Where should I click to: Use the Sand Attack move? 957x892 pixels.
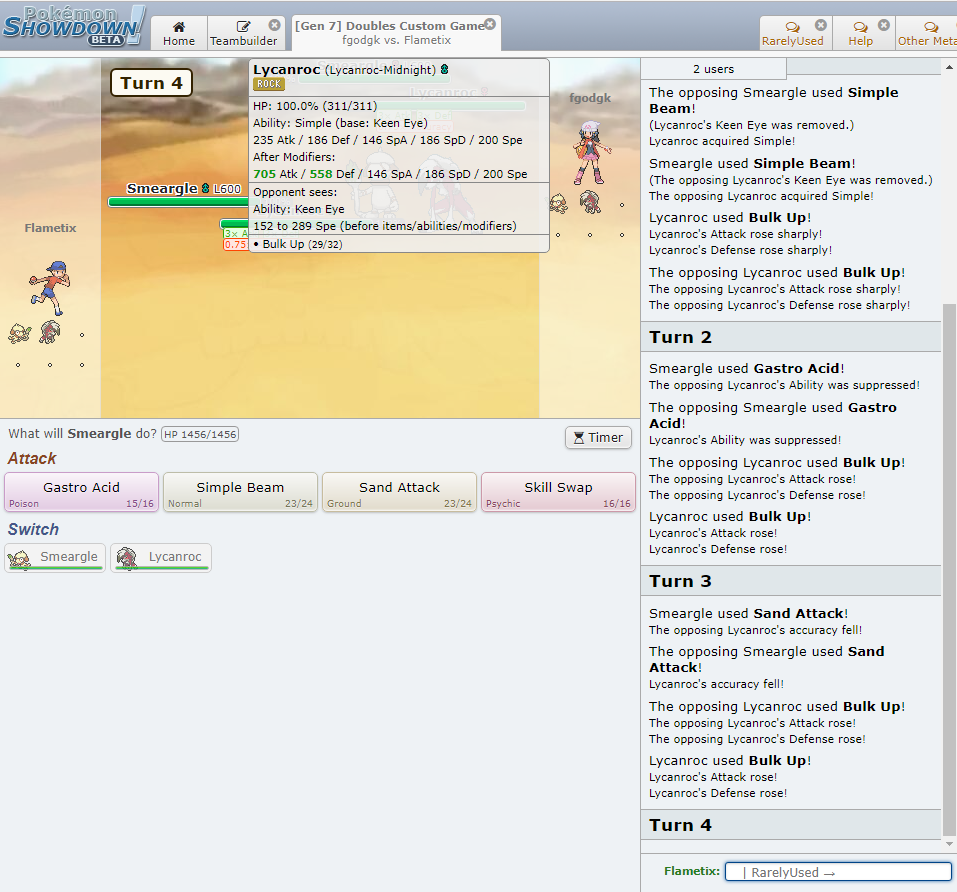tap(399, 492)
